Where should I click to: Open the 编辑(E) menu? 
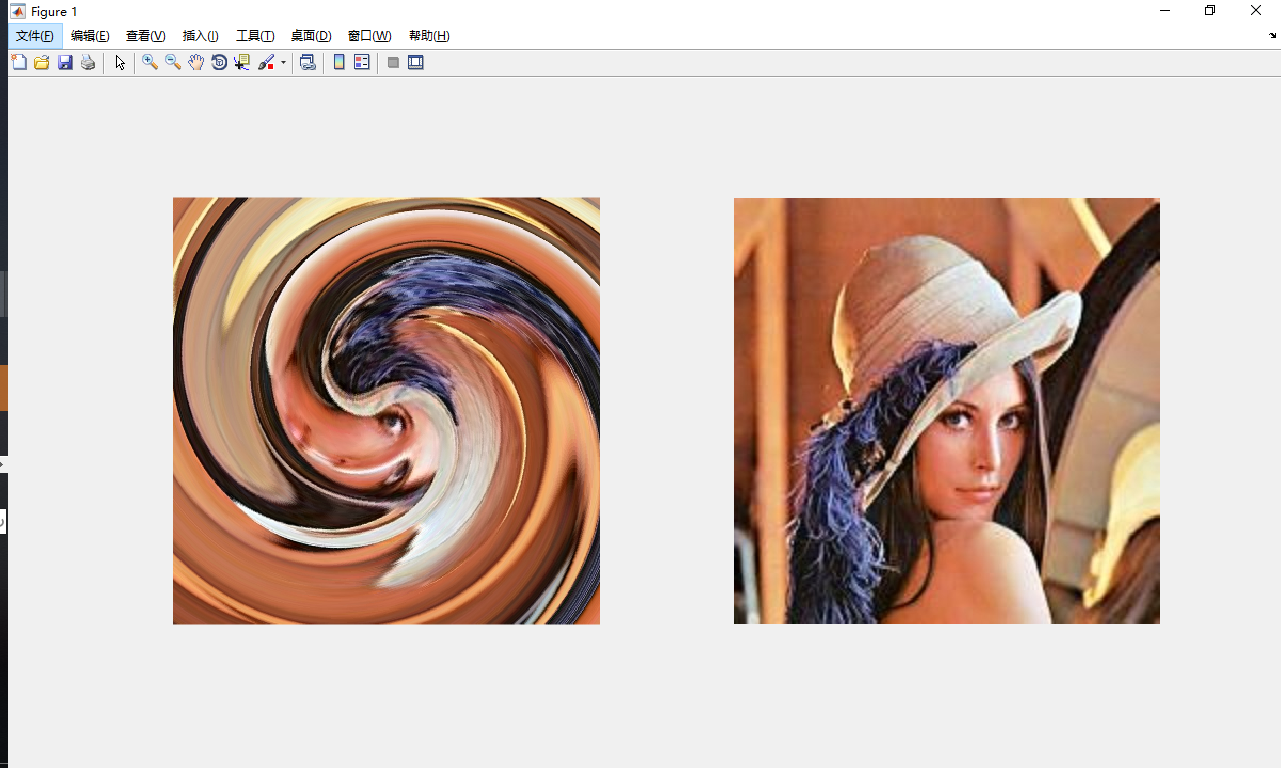(90, 36)
